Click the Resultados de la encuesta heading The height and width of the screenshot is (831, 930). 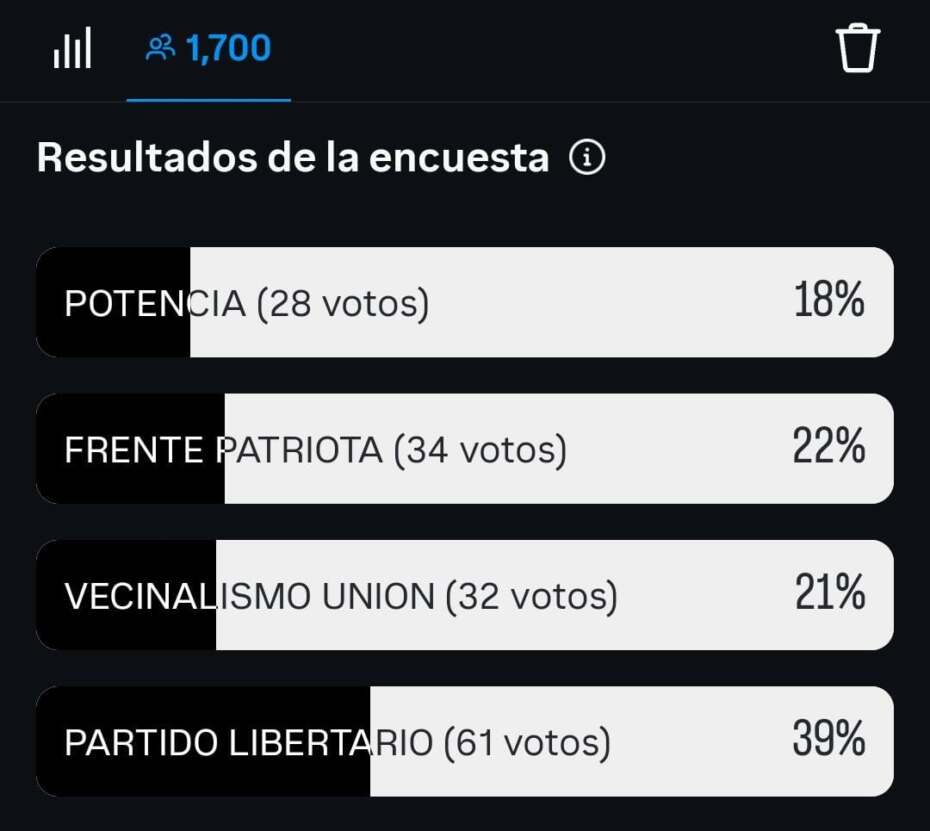[x=293, y=158]
